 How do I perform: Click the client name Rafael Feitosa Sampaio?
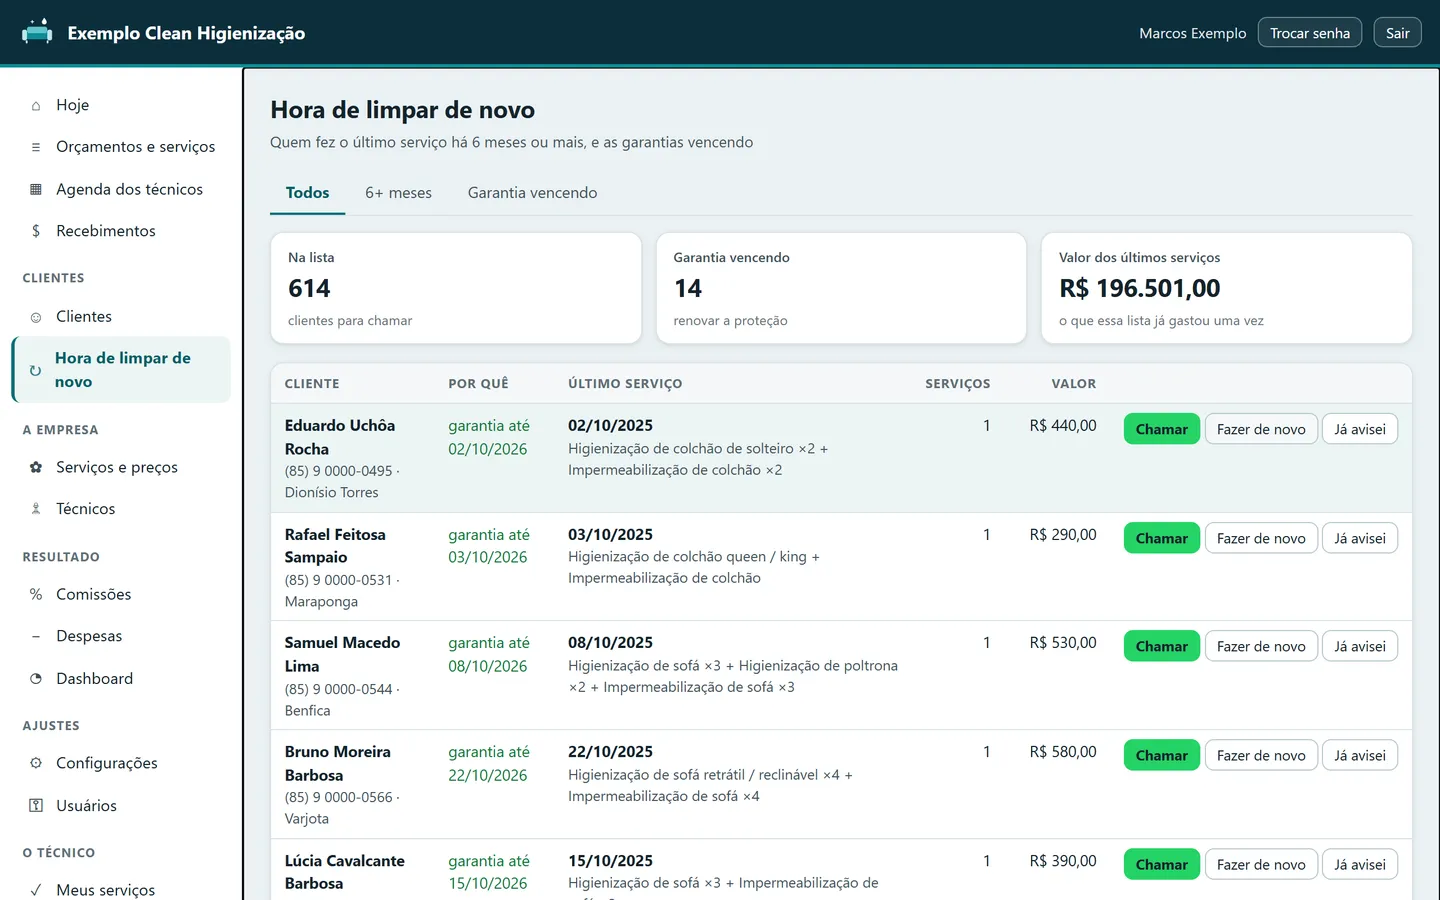click(335, 546)
